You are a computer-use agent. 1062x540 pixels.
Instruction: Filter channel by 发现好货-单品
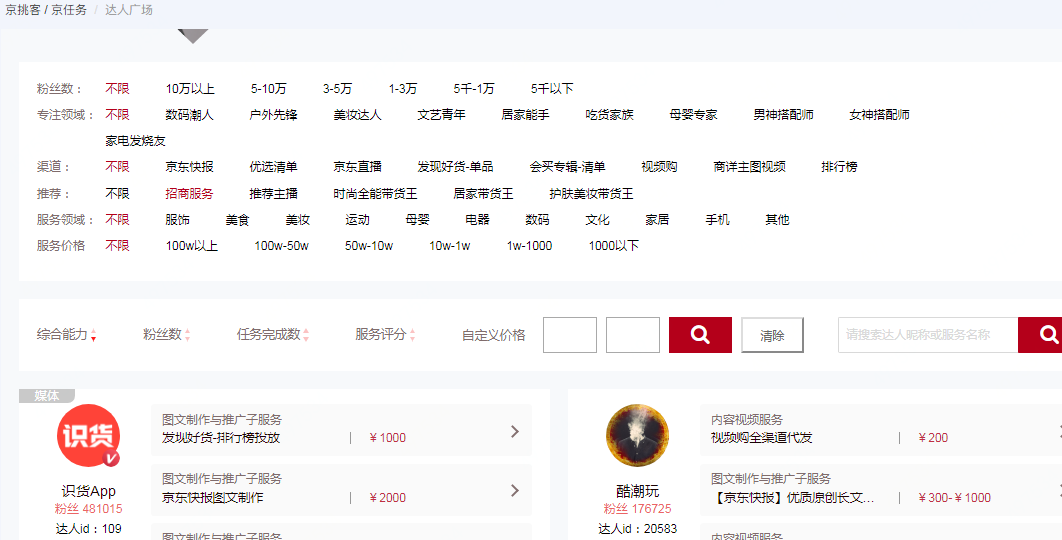point(456,167)
